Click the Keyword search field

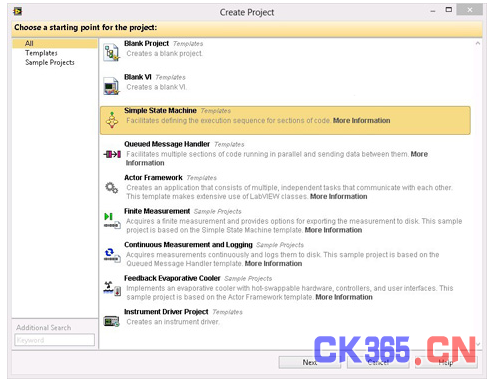pos(54,340)
